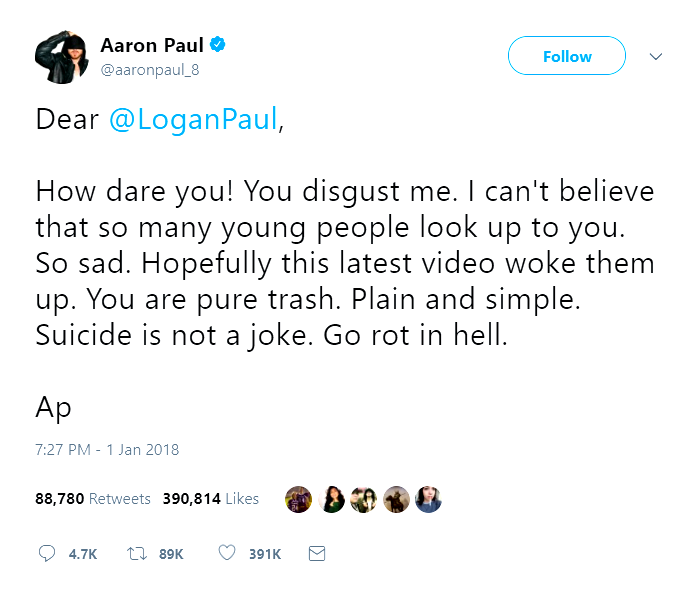Open the Aaron Paul display name
Screen dimensions: 699x593
pyautogui.click(x=152, y=45)
